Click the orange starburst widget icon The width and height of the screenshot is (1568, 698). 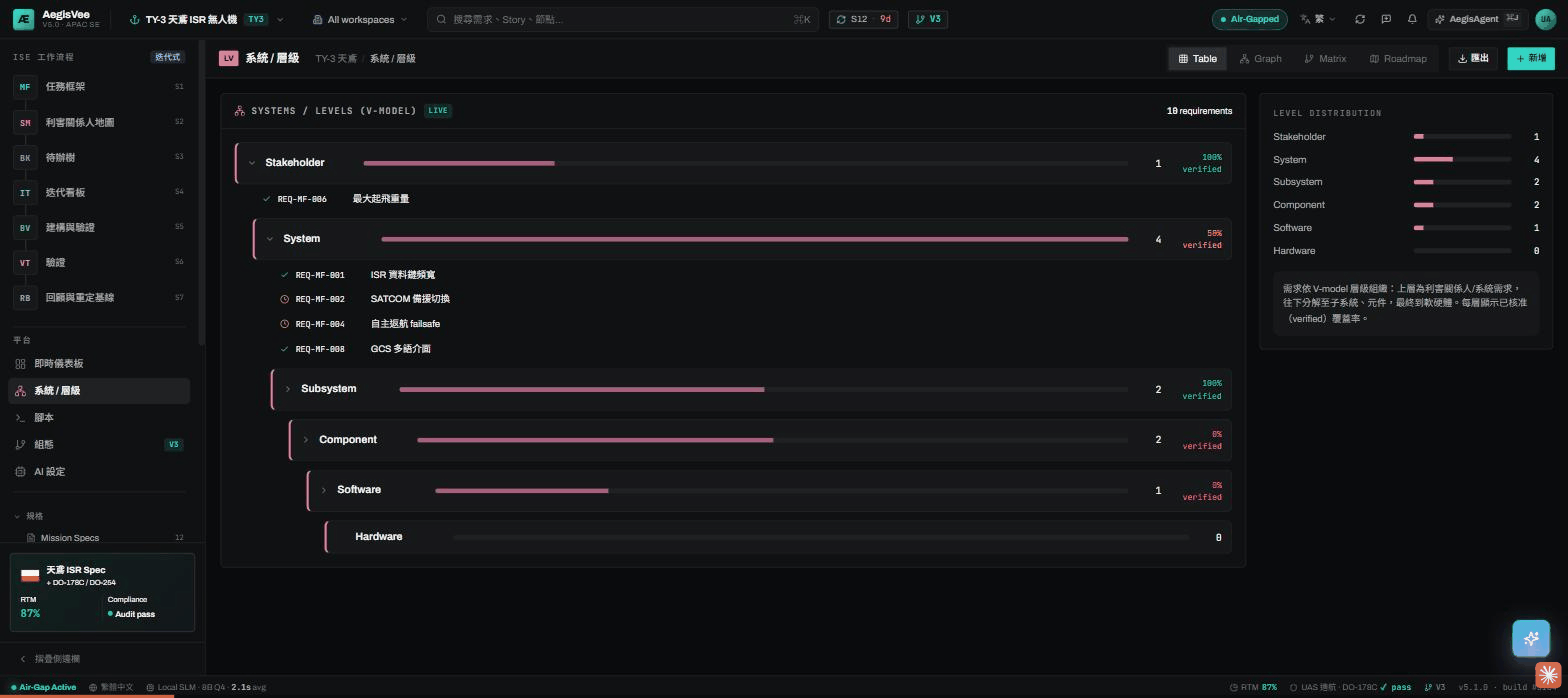click(1547, 675)
